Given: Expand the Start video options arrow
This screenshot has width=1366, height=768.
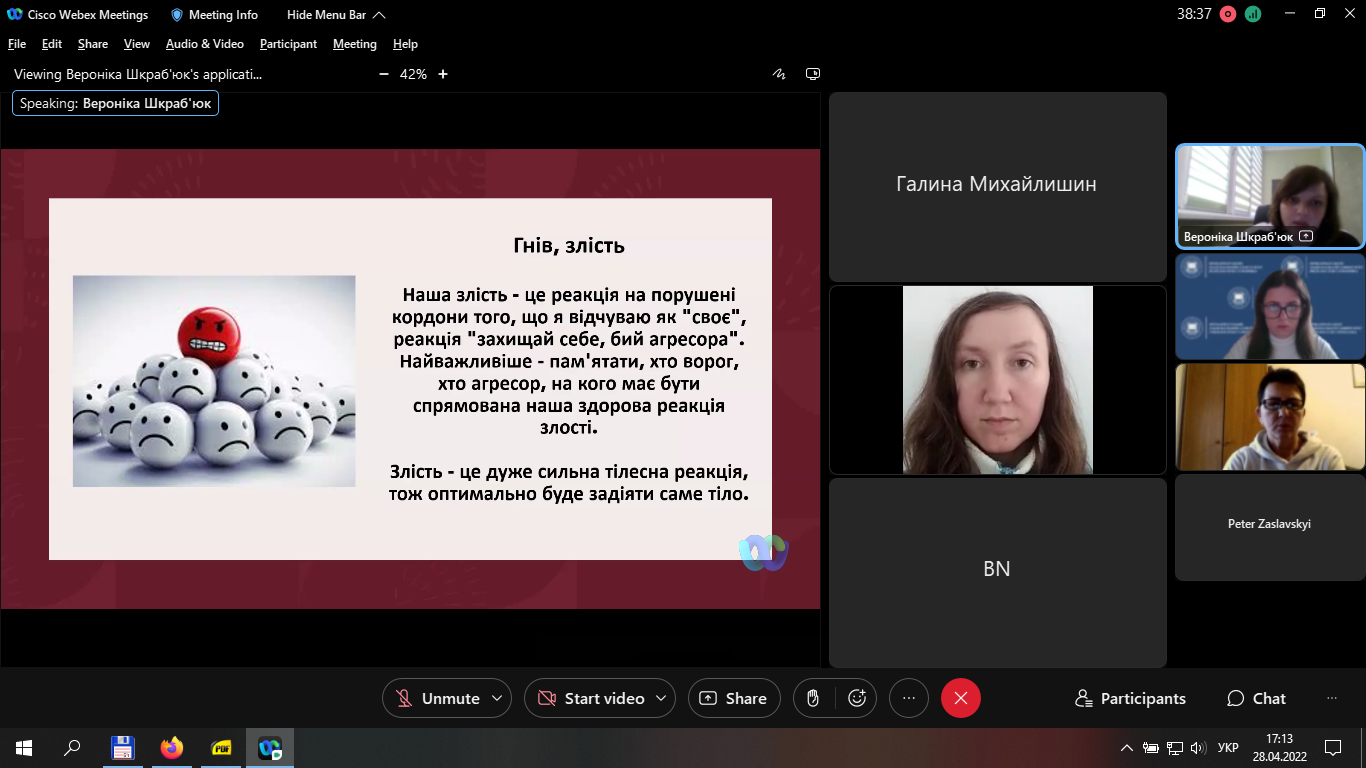Looking at the screenshot, I should pyautogui.click(x=661, y=698).
